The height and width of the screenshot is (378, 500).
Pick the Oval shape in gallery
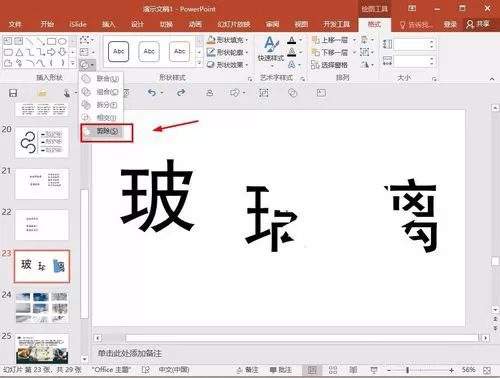pos(62,41)
